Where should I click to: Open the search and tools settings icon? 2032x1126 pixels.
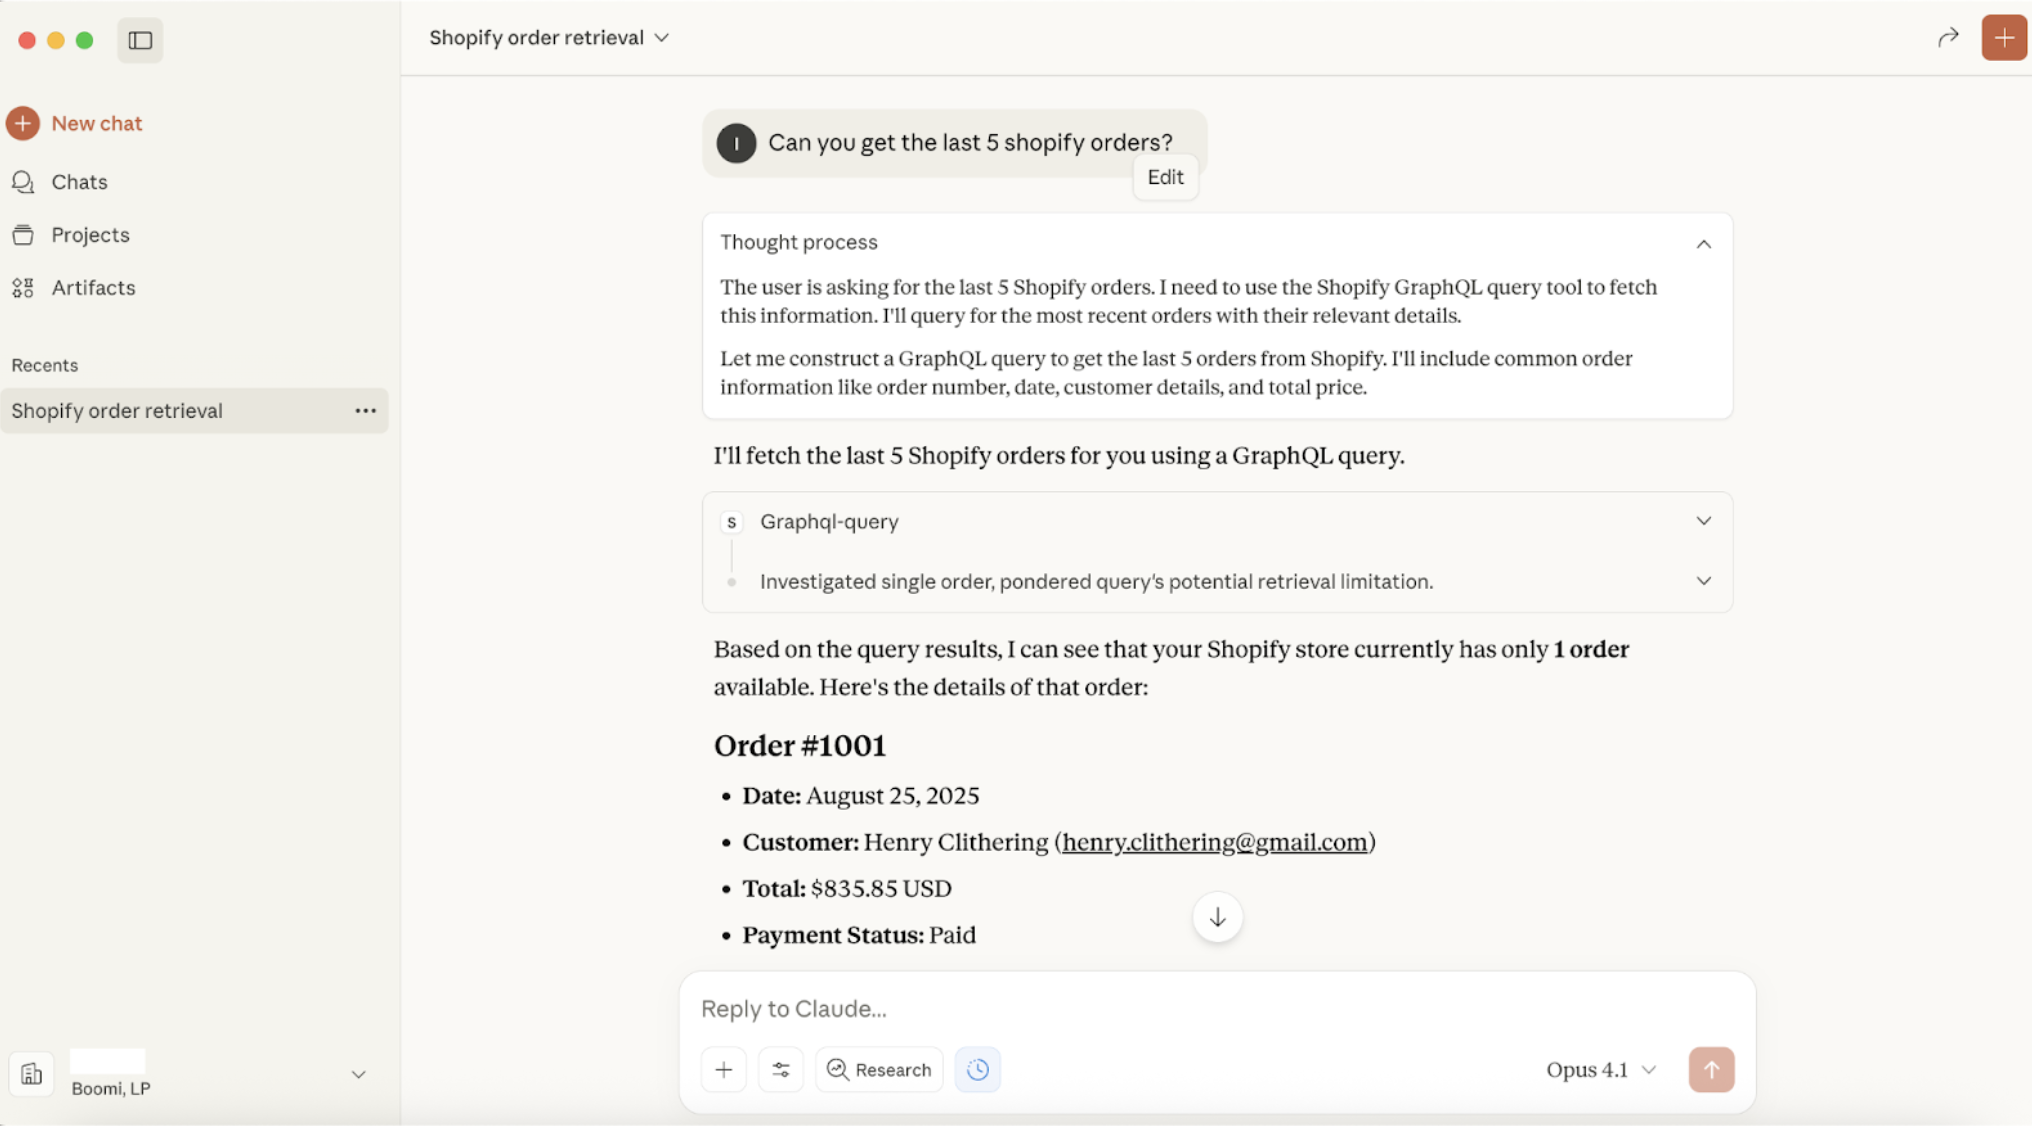click(780, 1069)
